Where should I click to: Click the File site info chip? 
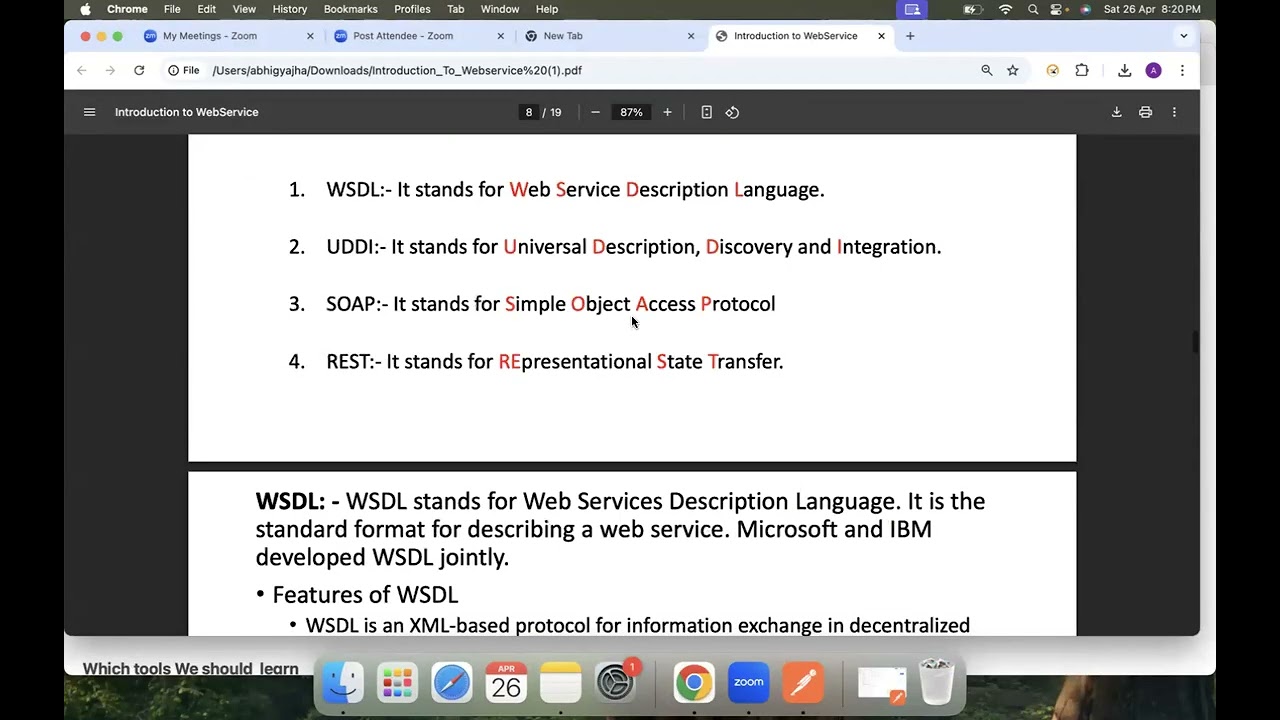pyautogui.click(x=184, y=70)
